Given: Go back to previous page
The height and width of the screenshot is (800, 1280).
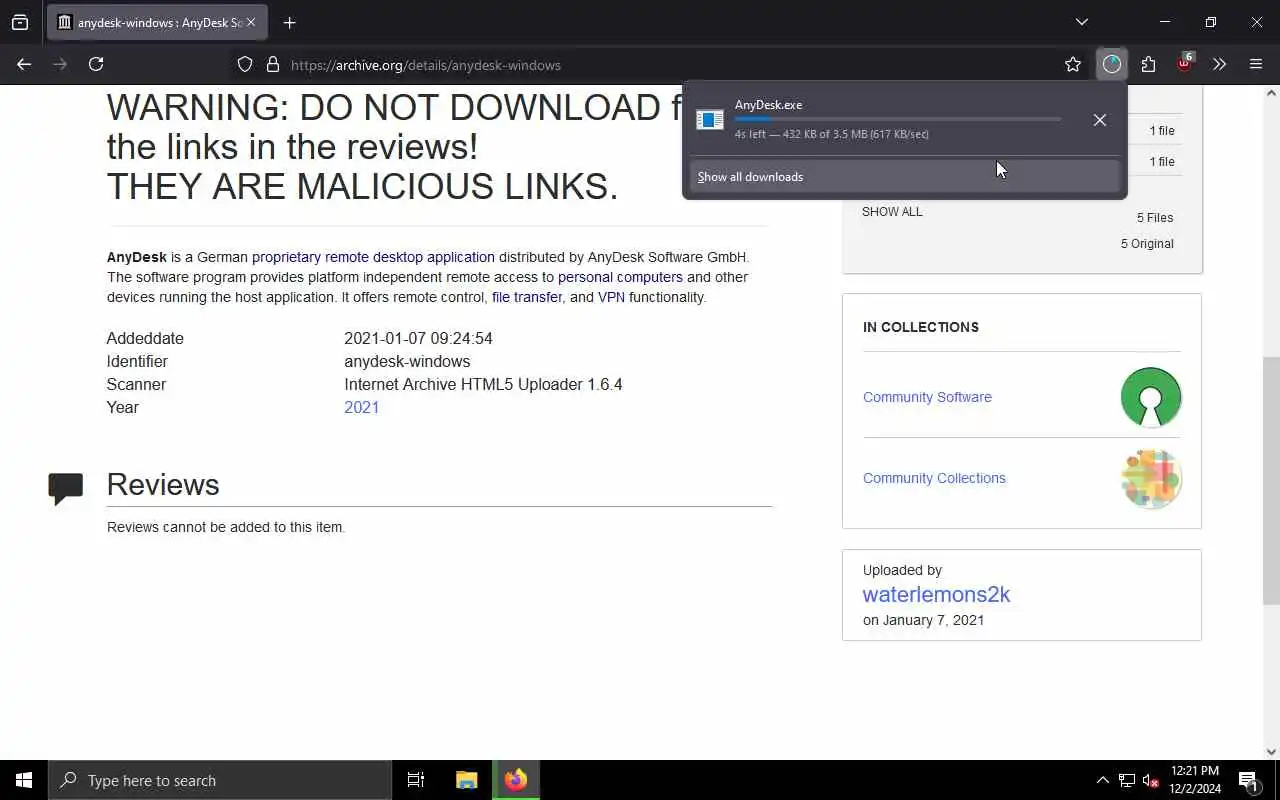Looking at the screenshot, I should 24,64.
